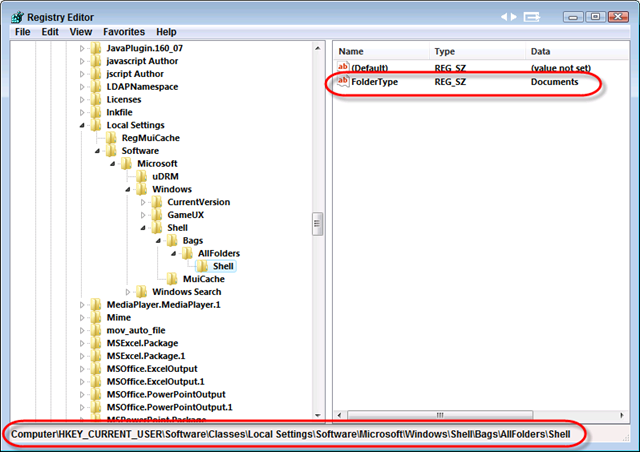Collapse the Windows key

click(128, 189)
